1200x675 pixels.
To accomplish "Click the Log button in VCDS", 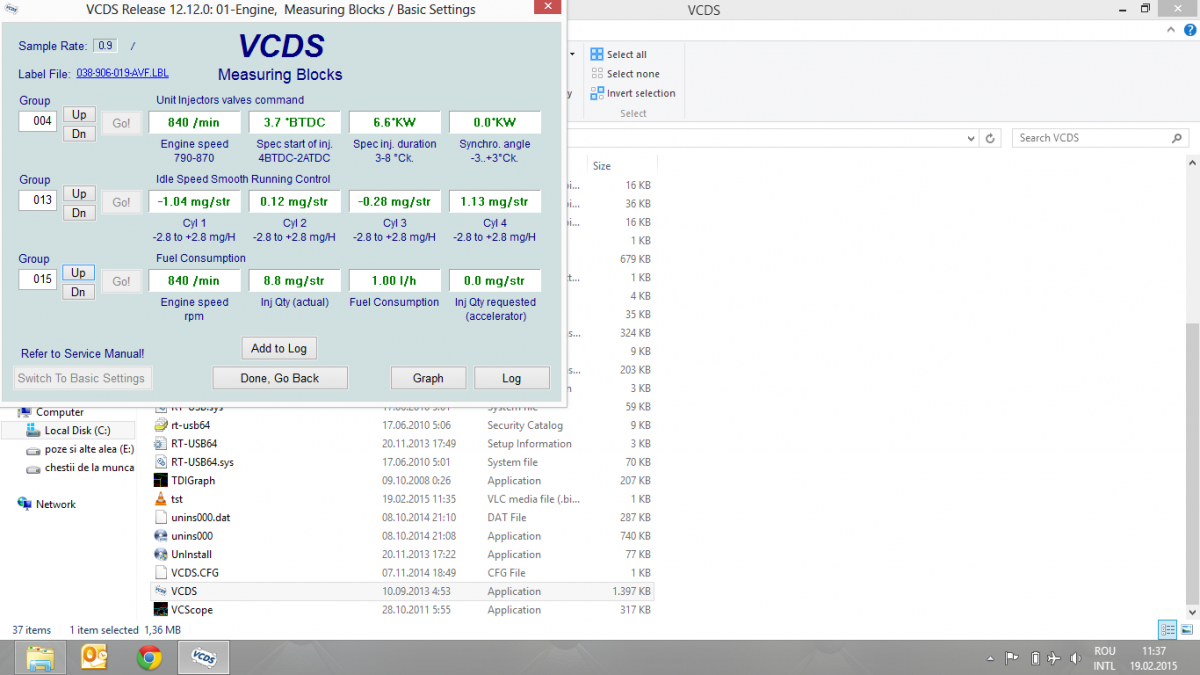I will click(x=512, y=378).
